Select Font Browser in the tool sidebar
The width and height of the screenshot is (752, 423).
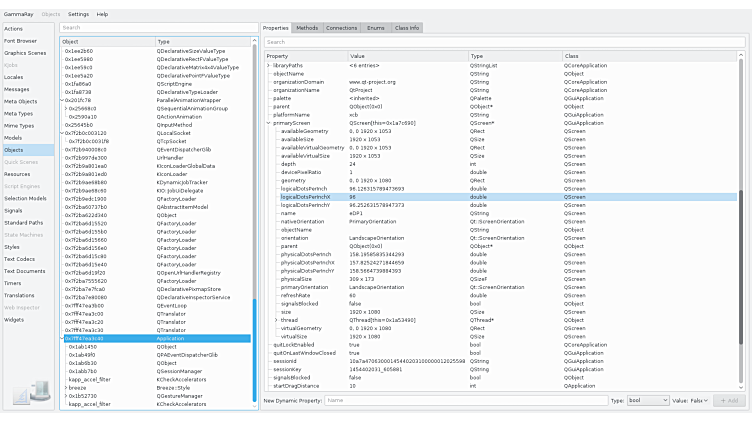click(20, 40)
